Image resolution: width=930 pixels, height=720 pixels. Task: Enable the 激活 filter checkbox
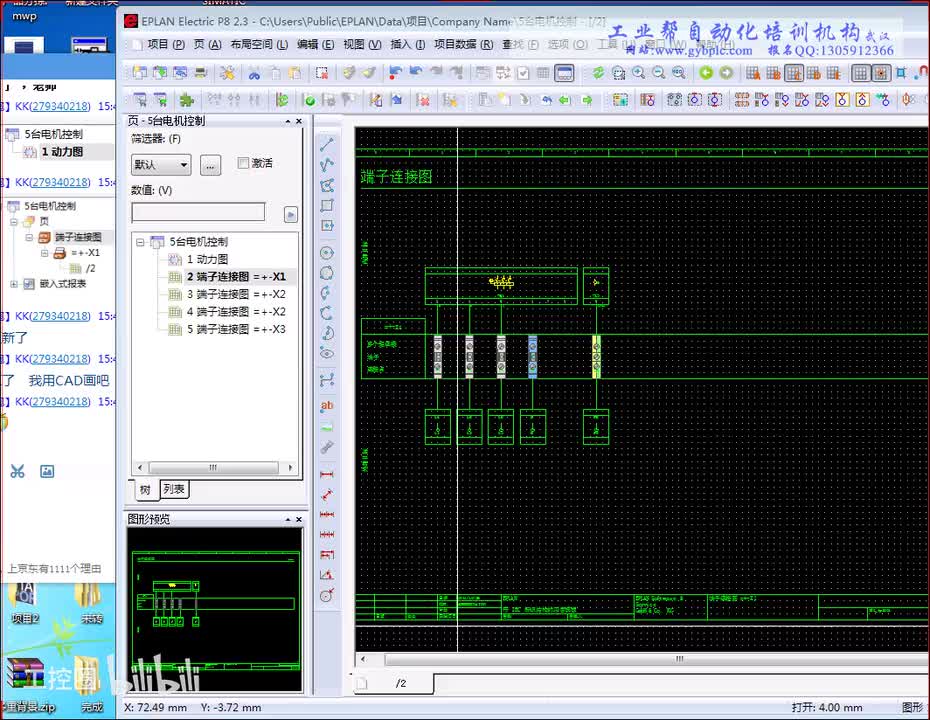pyautogui.click(x=243, y=163)
